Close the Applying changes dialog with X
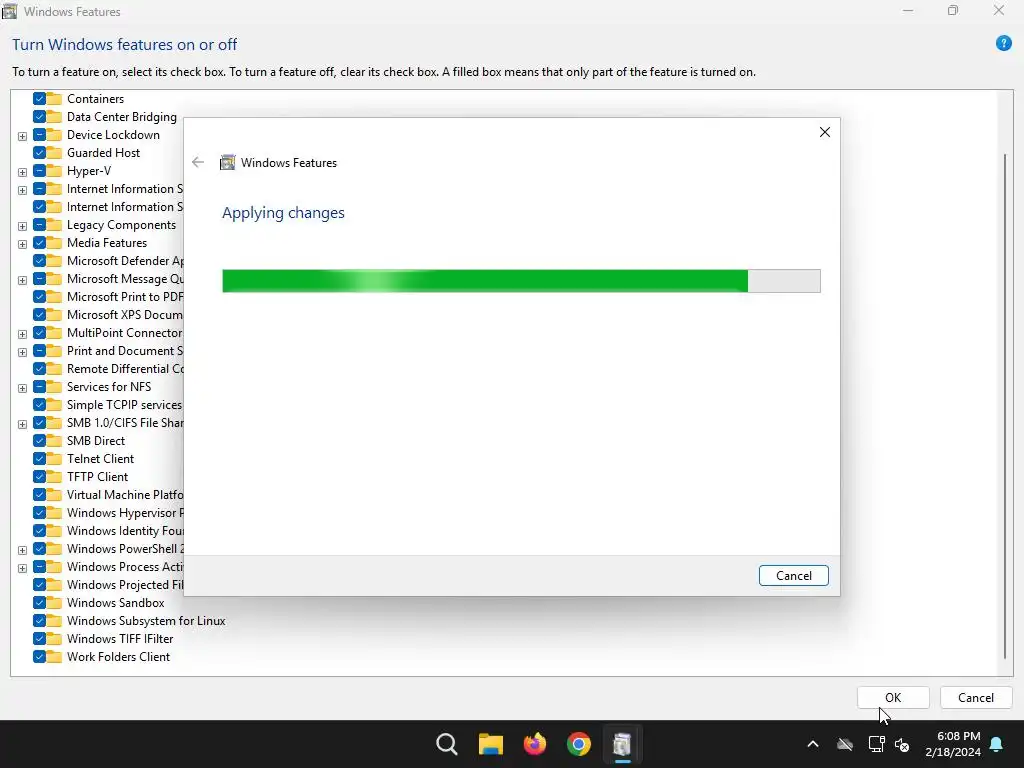 pyautogui.click(x=825, y=132)
